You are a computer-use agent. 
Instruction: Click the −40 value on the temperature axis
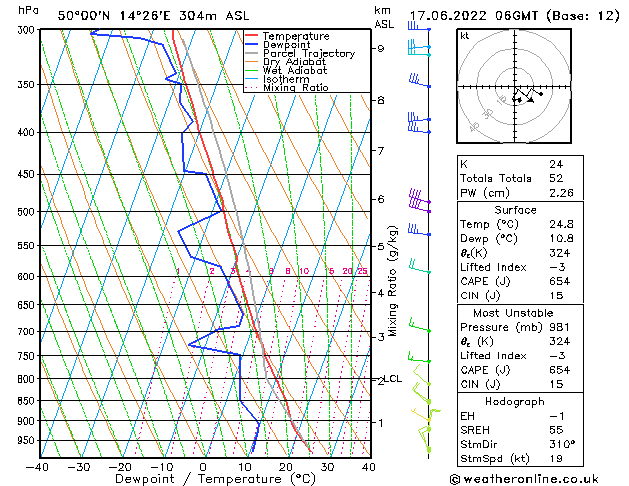pos(37,467)
